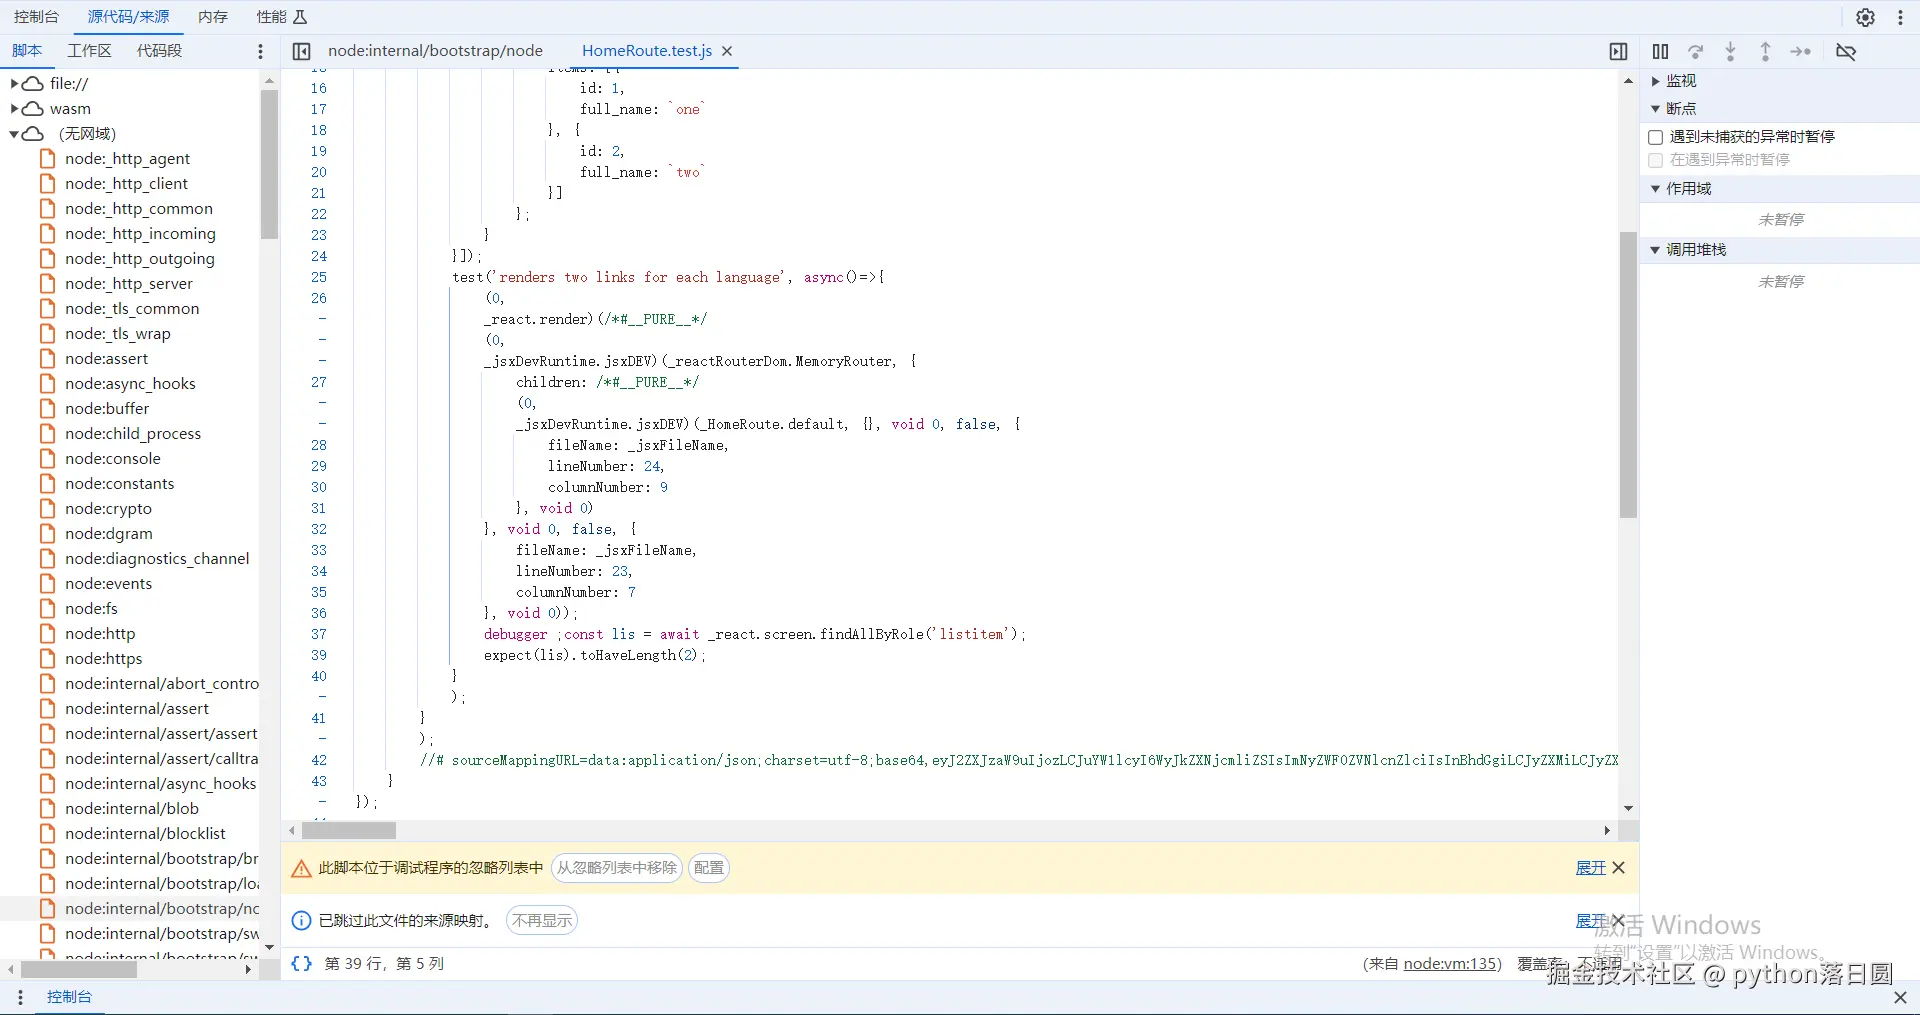
Task: Click the node:assert file icon
Action: (x=47, y=358)
